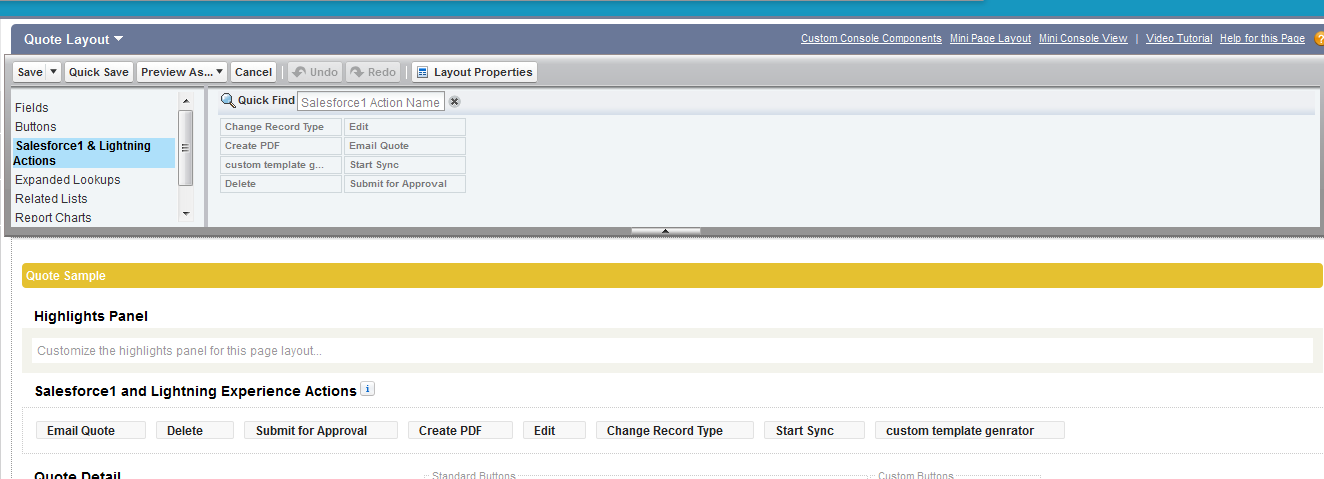The width and height of the screenshot is (1324, 479).
Task: Click Quick Save button
Action: click(99, 72)
